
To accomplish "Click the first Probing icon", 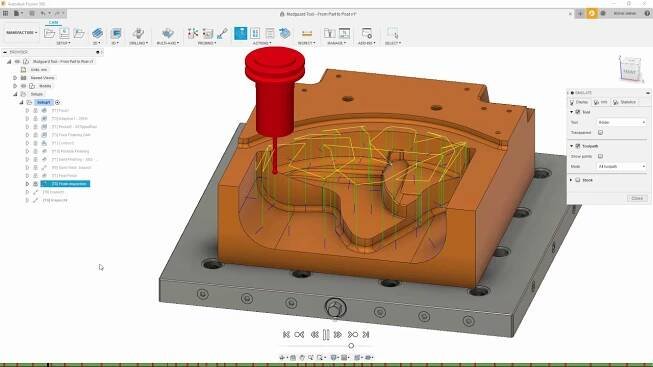I will (193, 33).
